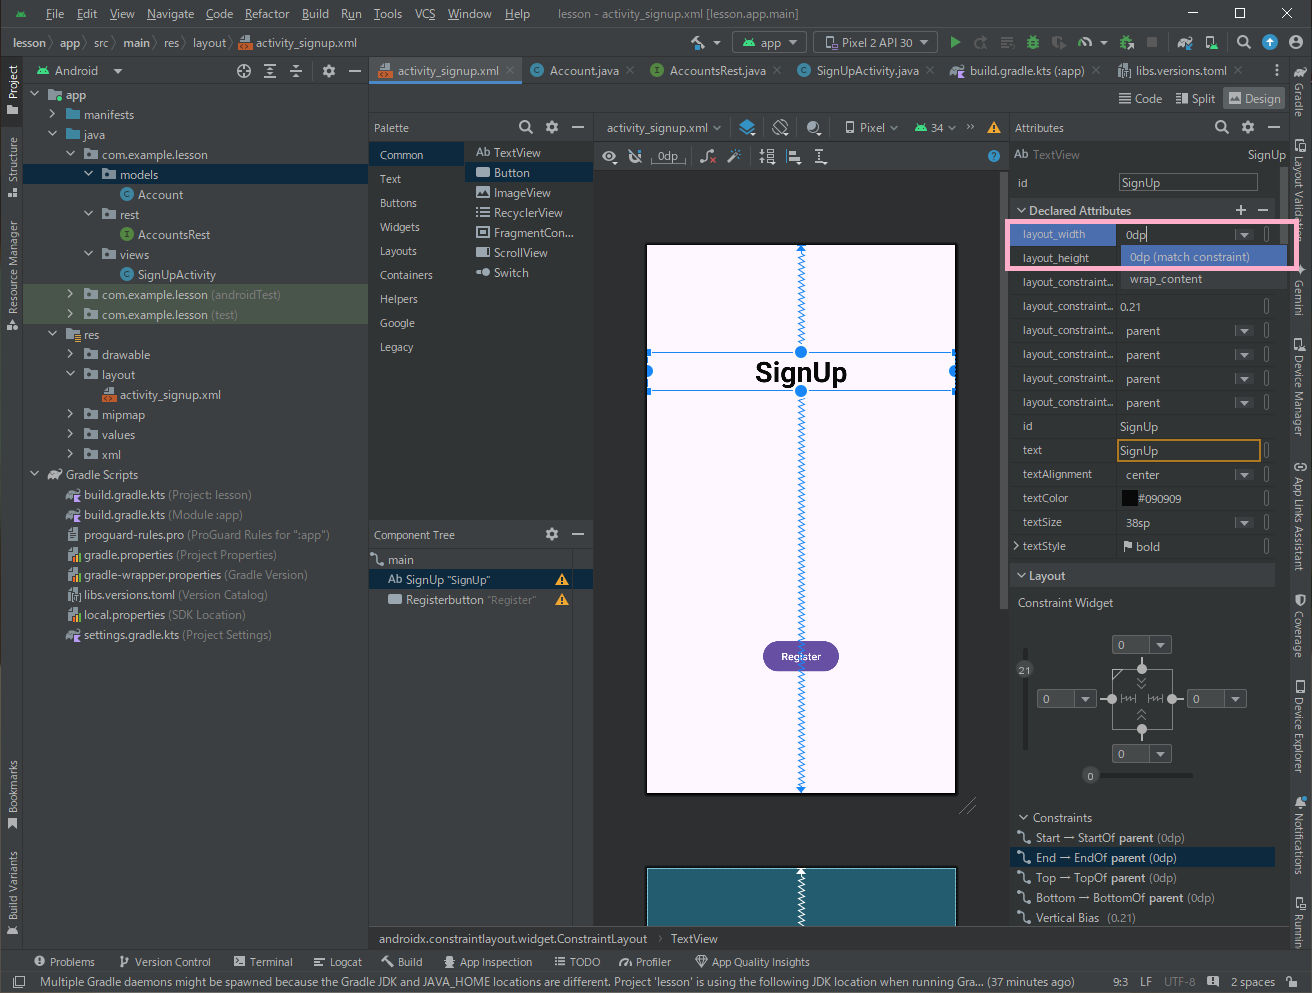This screenshot has height=993, width=1312.
Task: Open Attributes panel settings gear
Action: [1248, 127]
